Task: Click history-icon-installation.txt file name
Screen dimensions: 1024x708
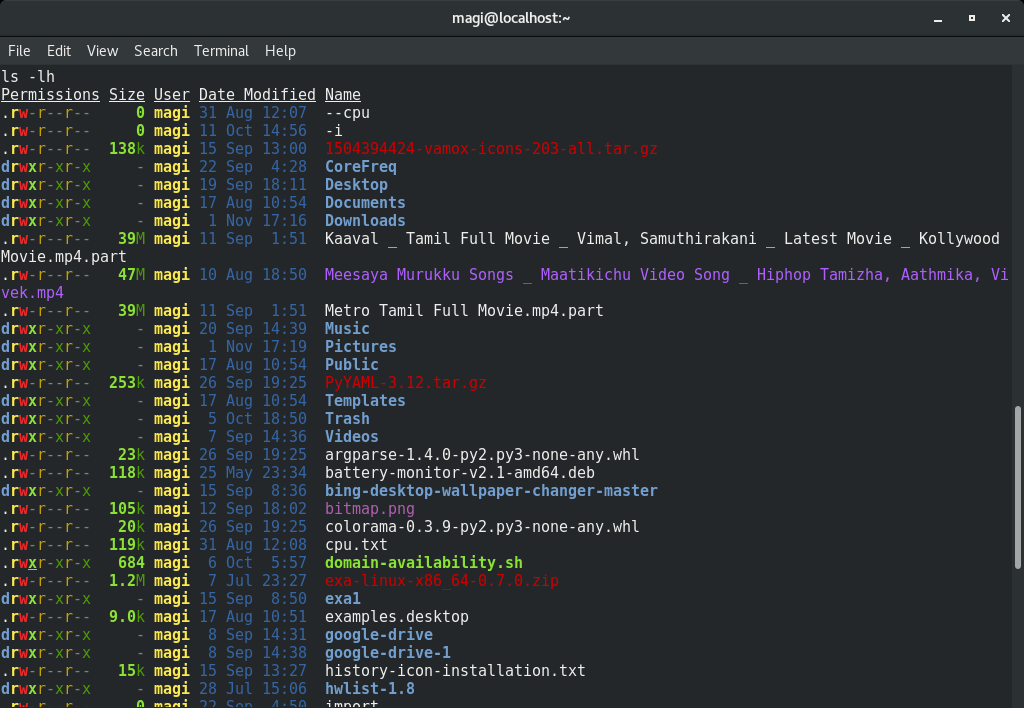Action: [x=455, y=671]
